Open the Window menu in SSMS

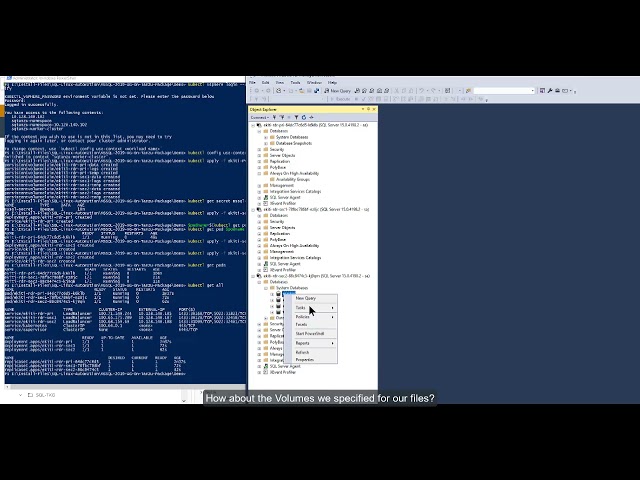click(314, 82)
